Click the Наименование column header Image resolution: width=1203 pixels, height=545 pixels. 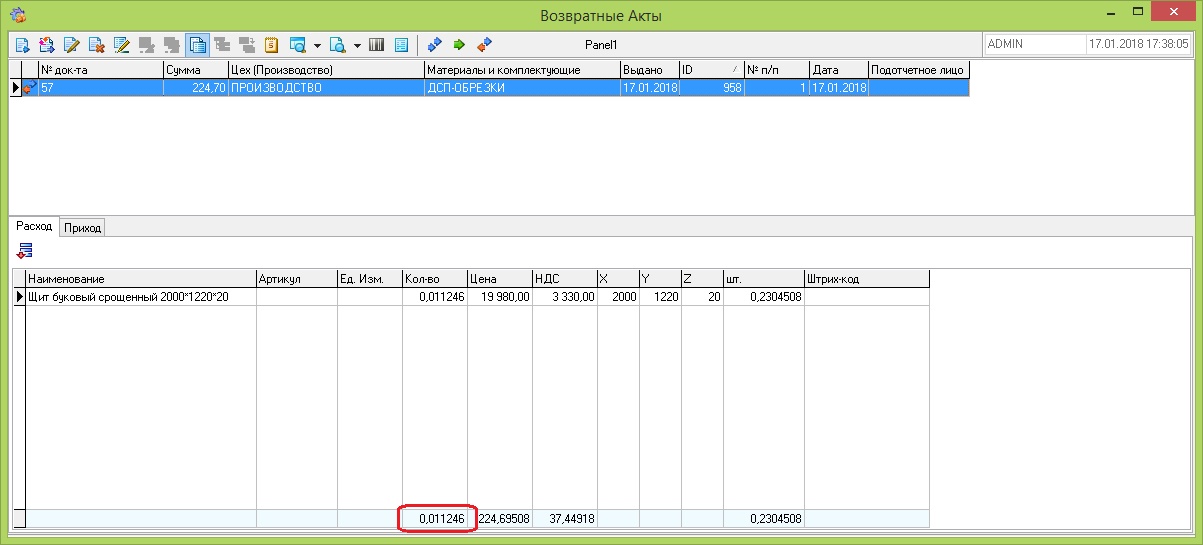(140, 278)
